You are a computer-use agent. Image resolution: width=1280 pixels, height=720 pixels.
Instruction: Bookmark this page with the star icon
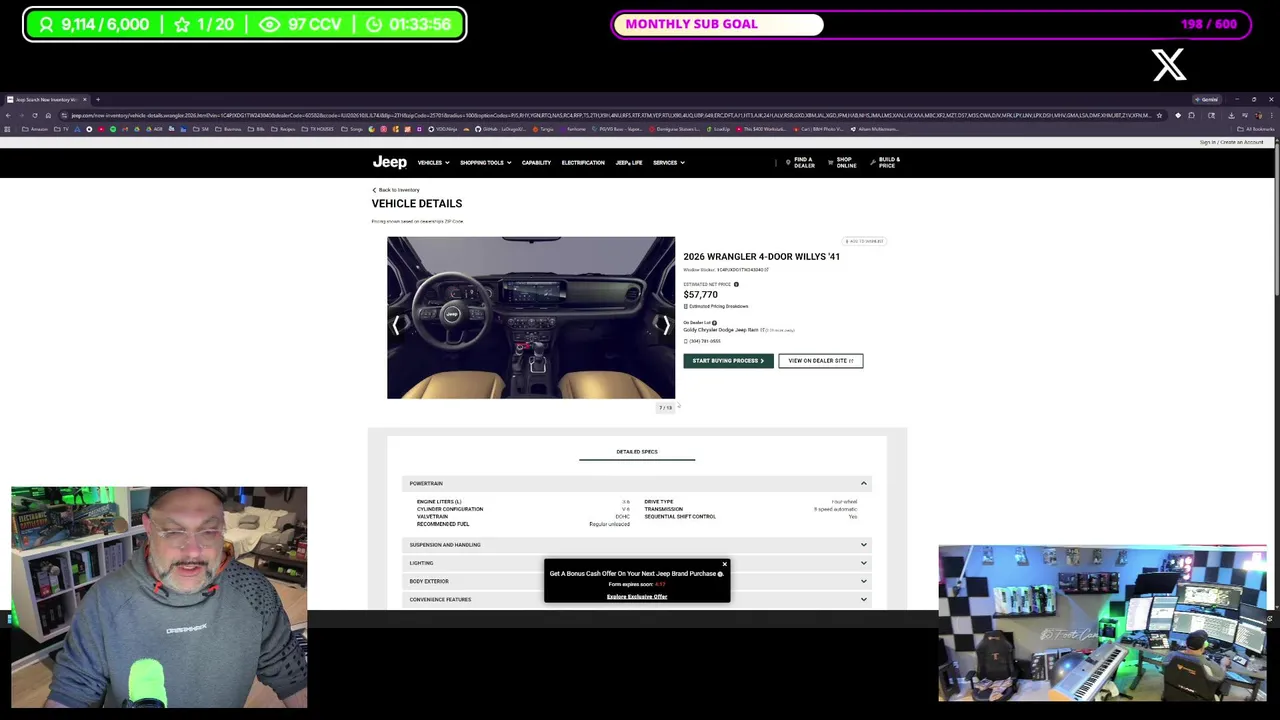click(1159, 115)
